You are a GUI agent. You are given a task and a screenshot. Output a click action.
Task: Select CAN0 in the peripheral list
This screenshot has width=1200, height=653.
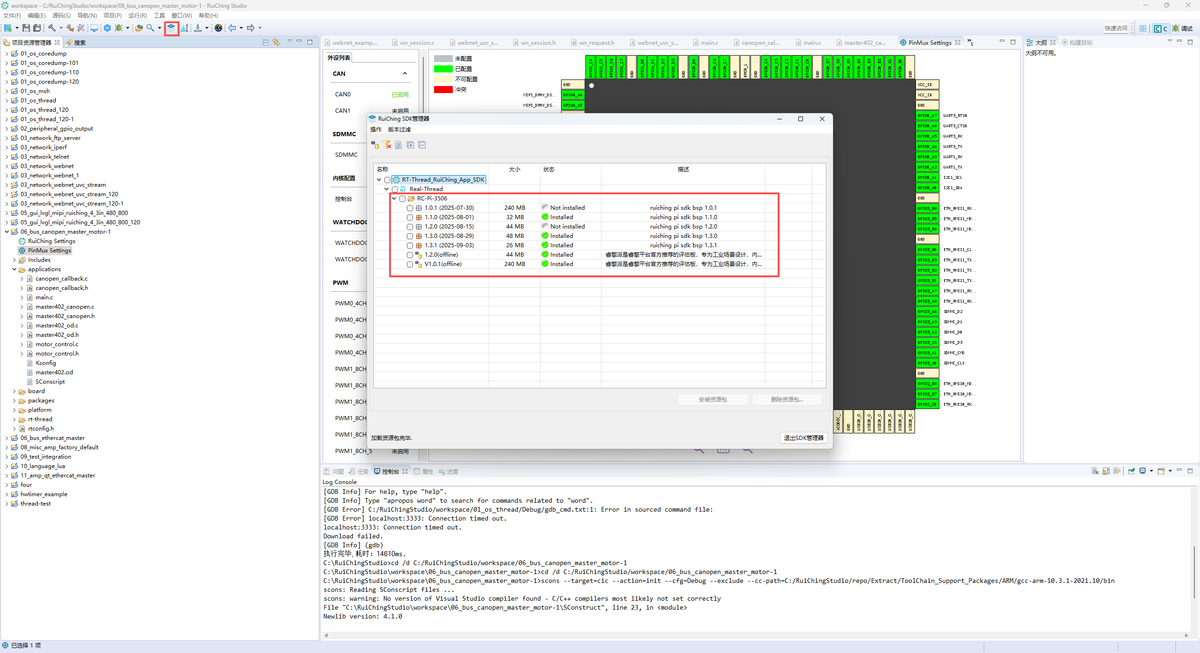pyautogui.click(x=343, y=94)
